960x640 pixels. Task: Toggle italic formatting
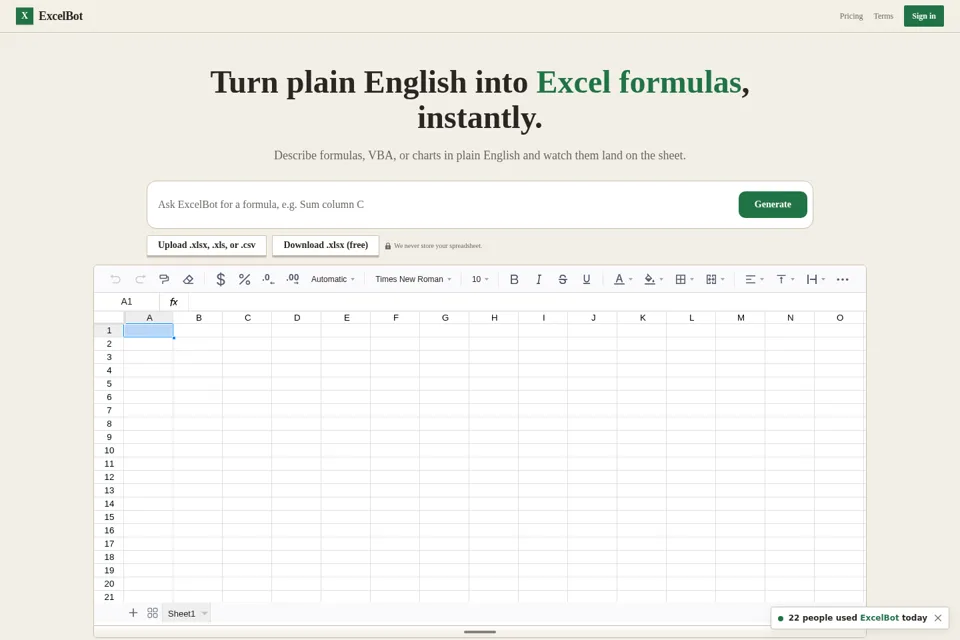pos(538,279)
